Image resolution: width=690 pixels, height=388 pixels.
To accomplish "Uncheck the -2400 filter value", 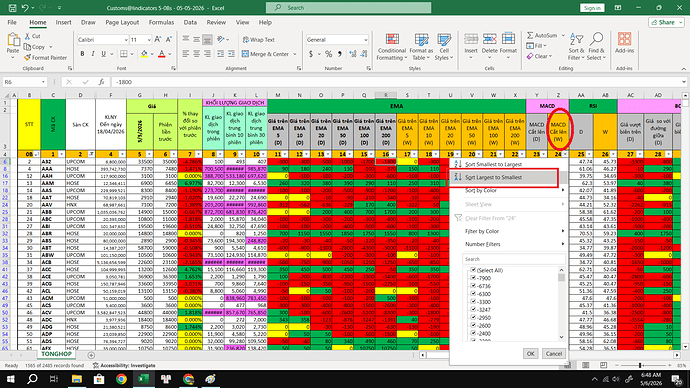I will (473, 333).
